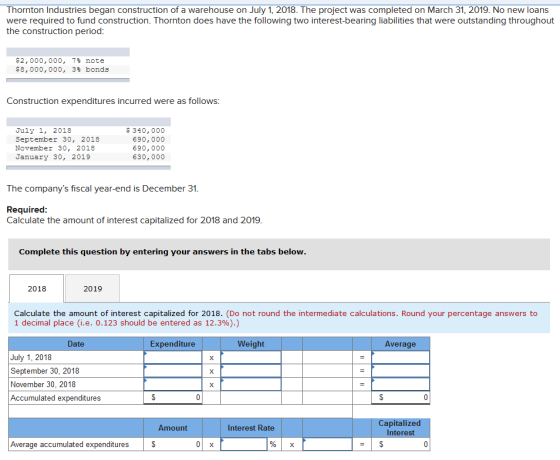Image resolution: width=560 pixels, height=460 pixels.
Task: Click the November 30, 2018 Expenditure field
Action: (173, 384)
